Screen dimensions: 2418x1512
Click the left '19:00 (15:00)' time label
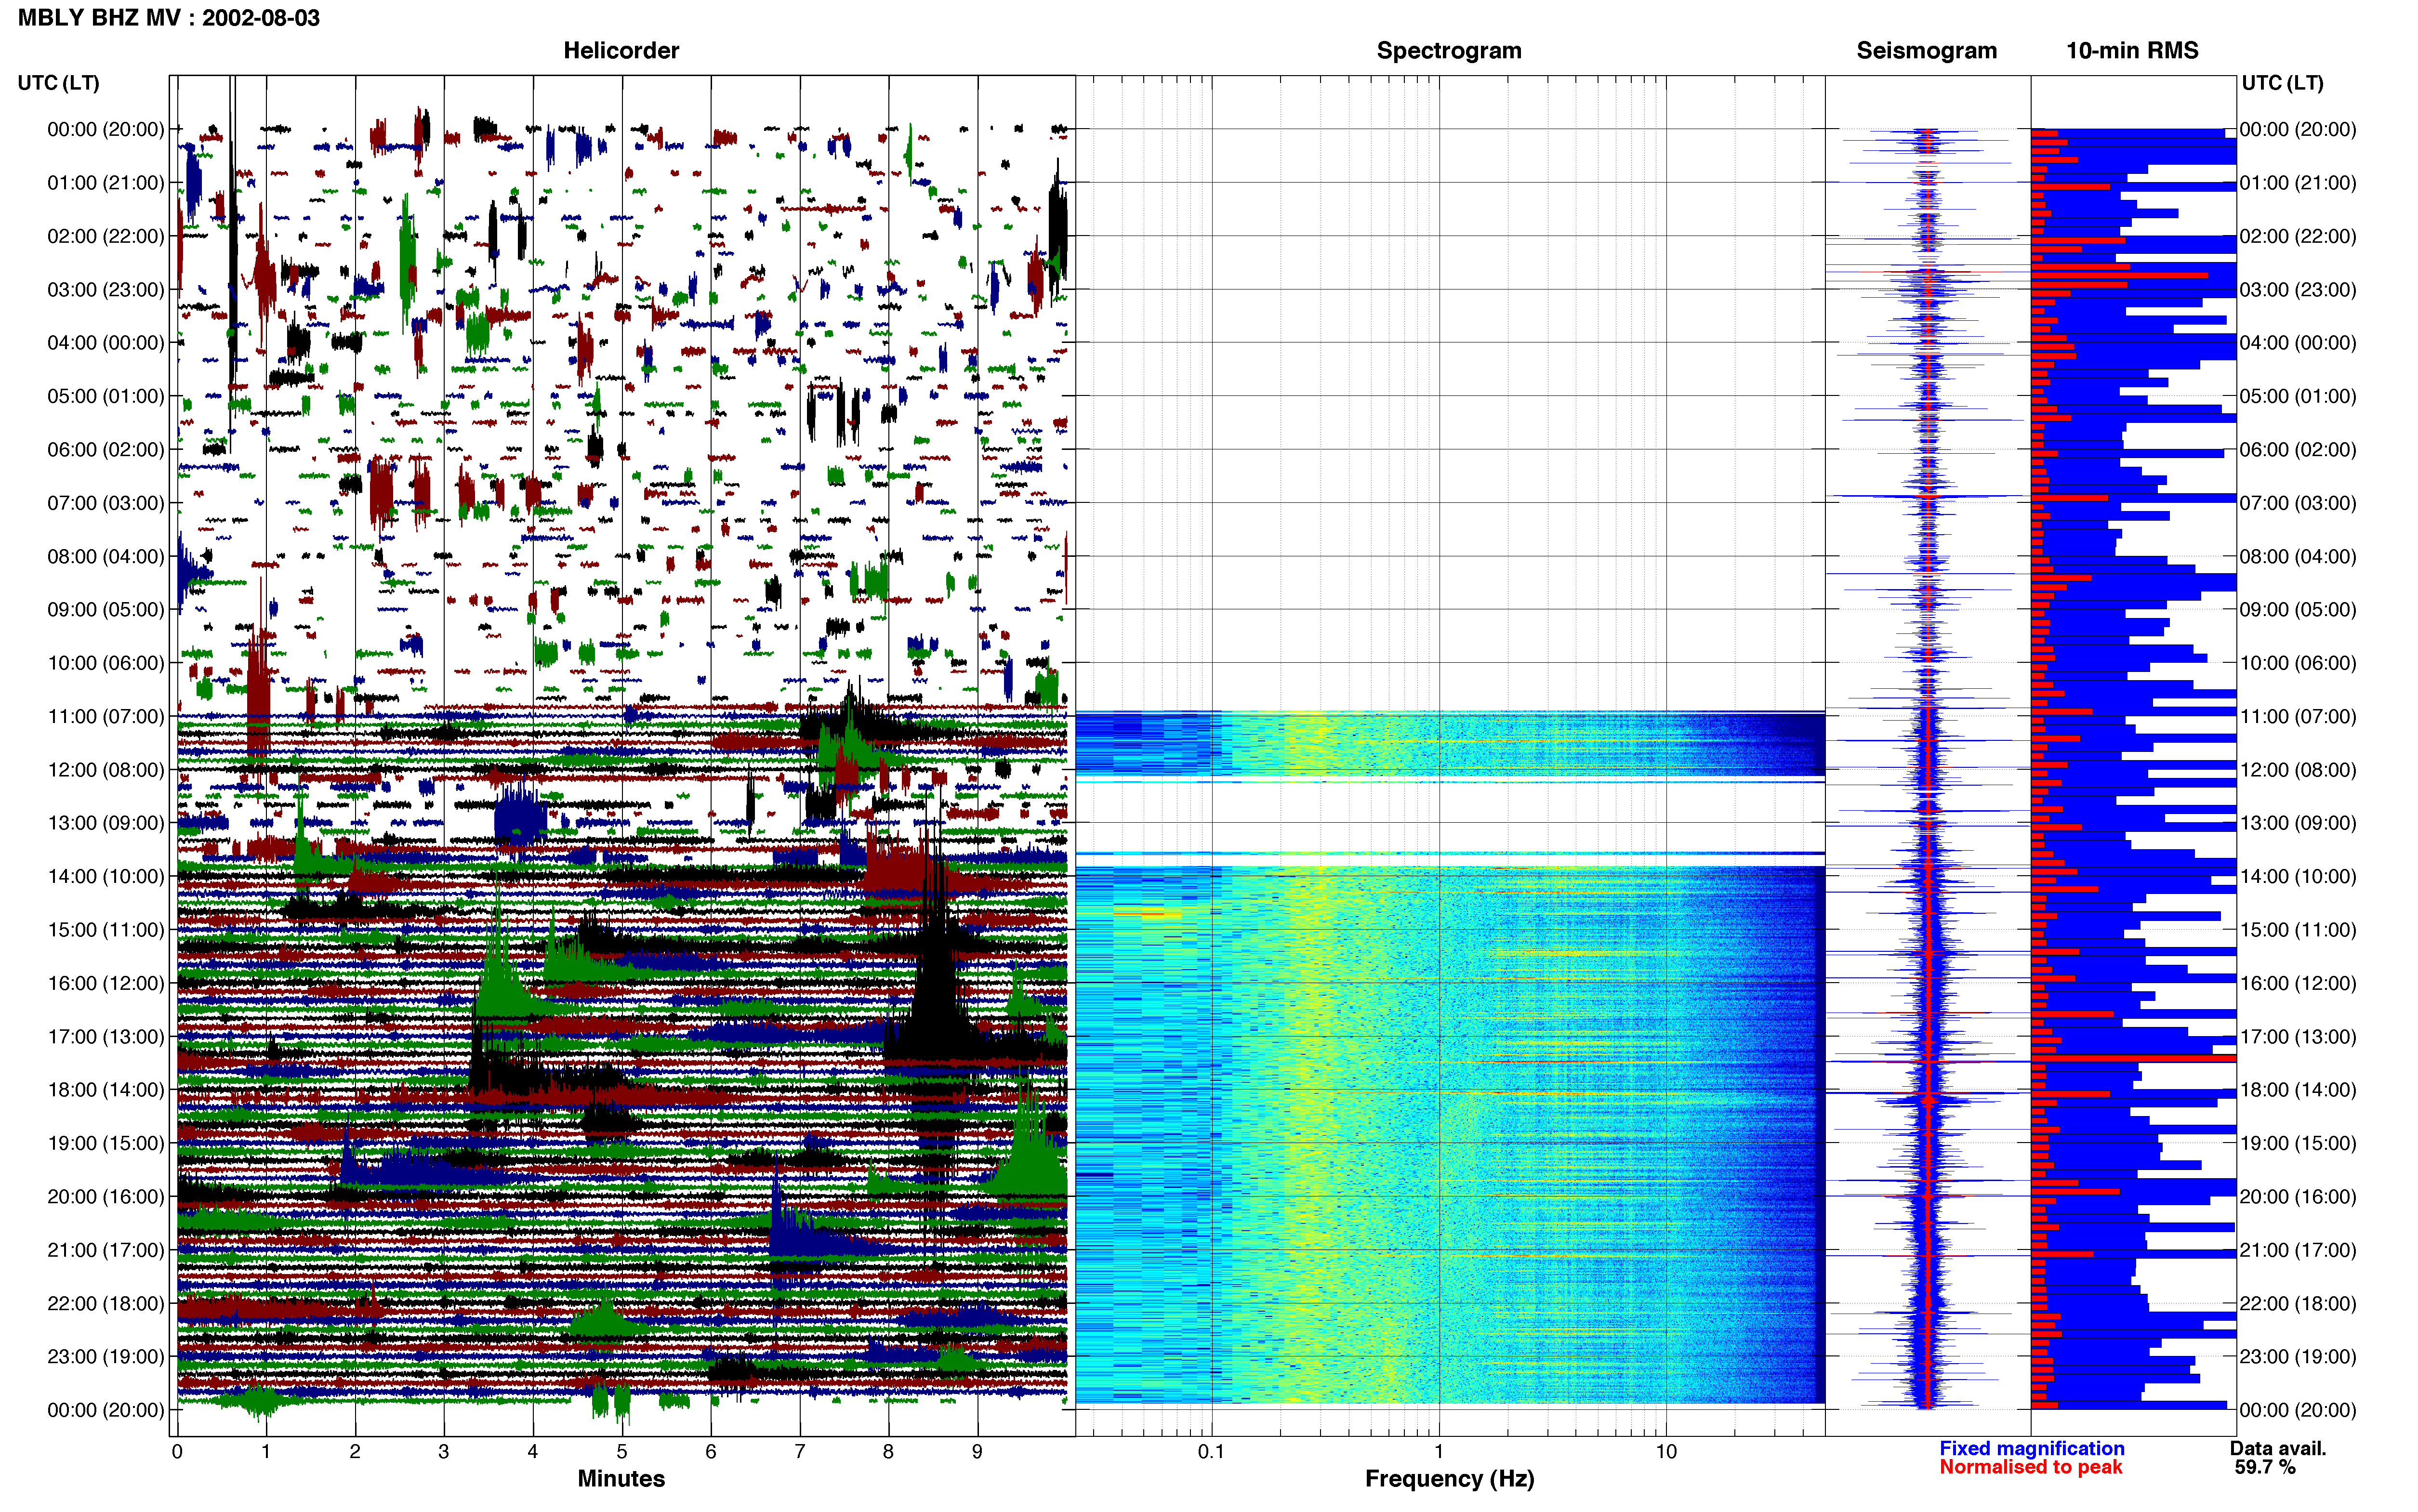[106, 1143]
